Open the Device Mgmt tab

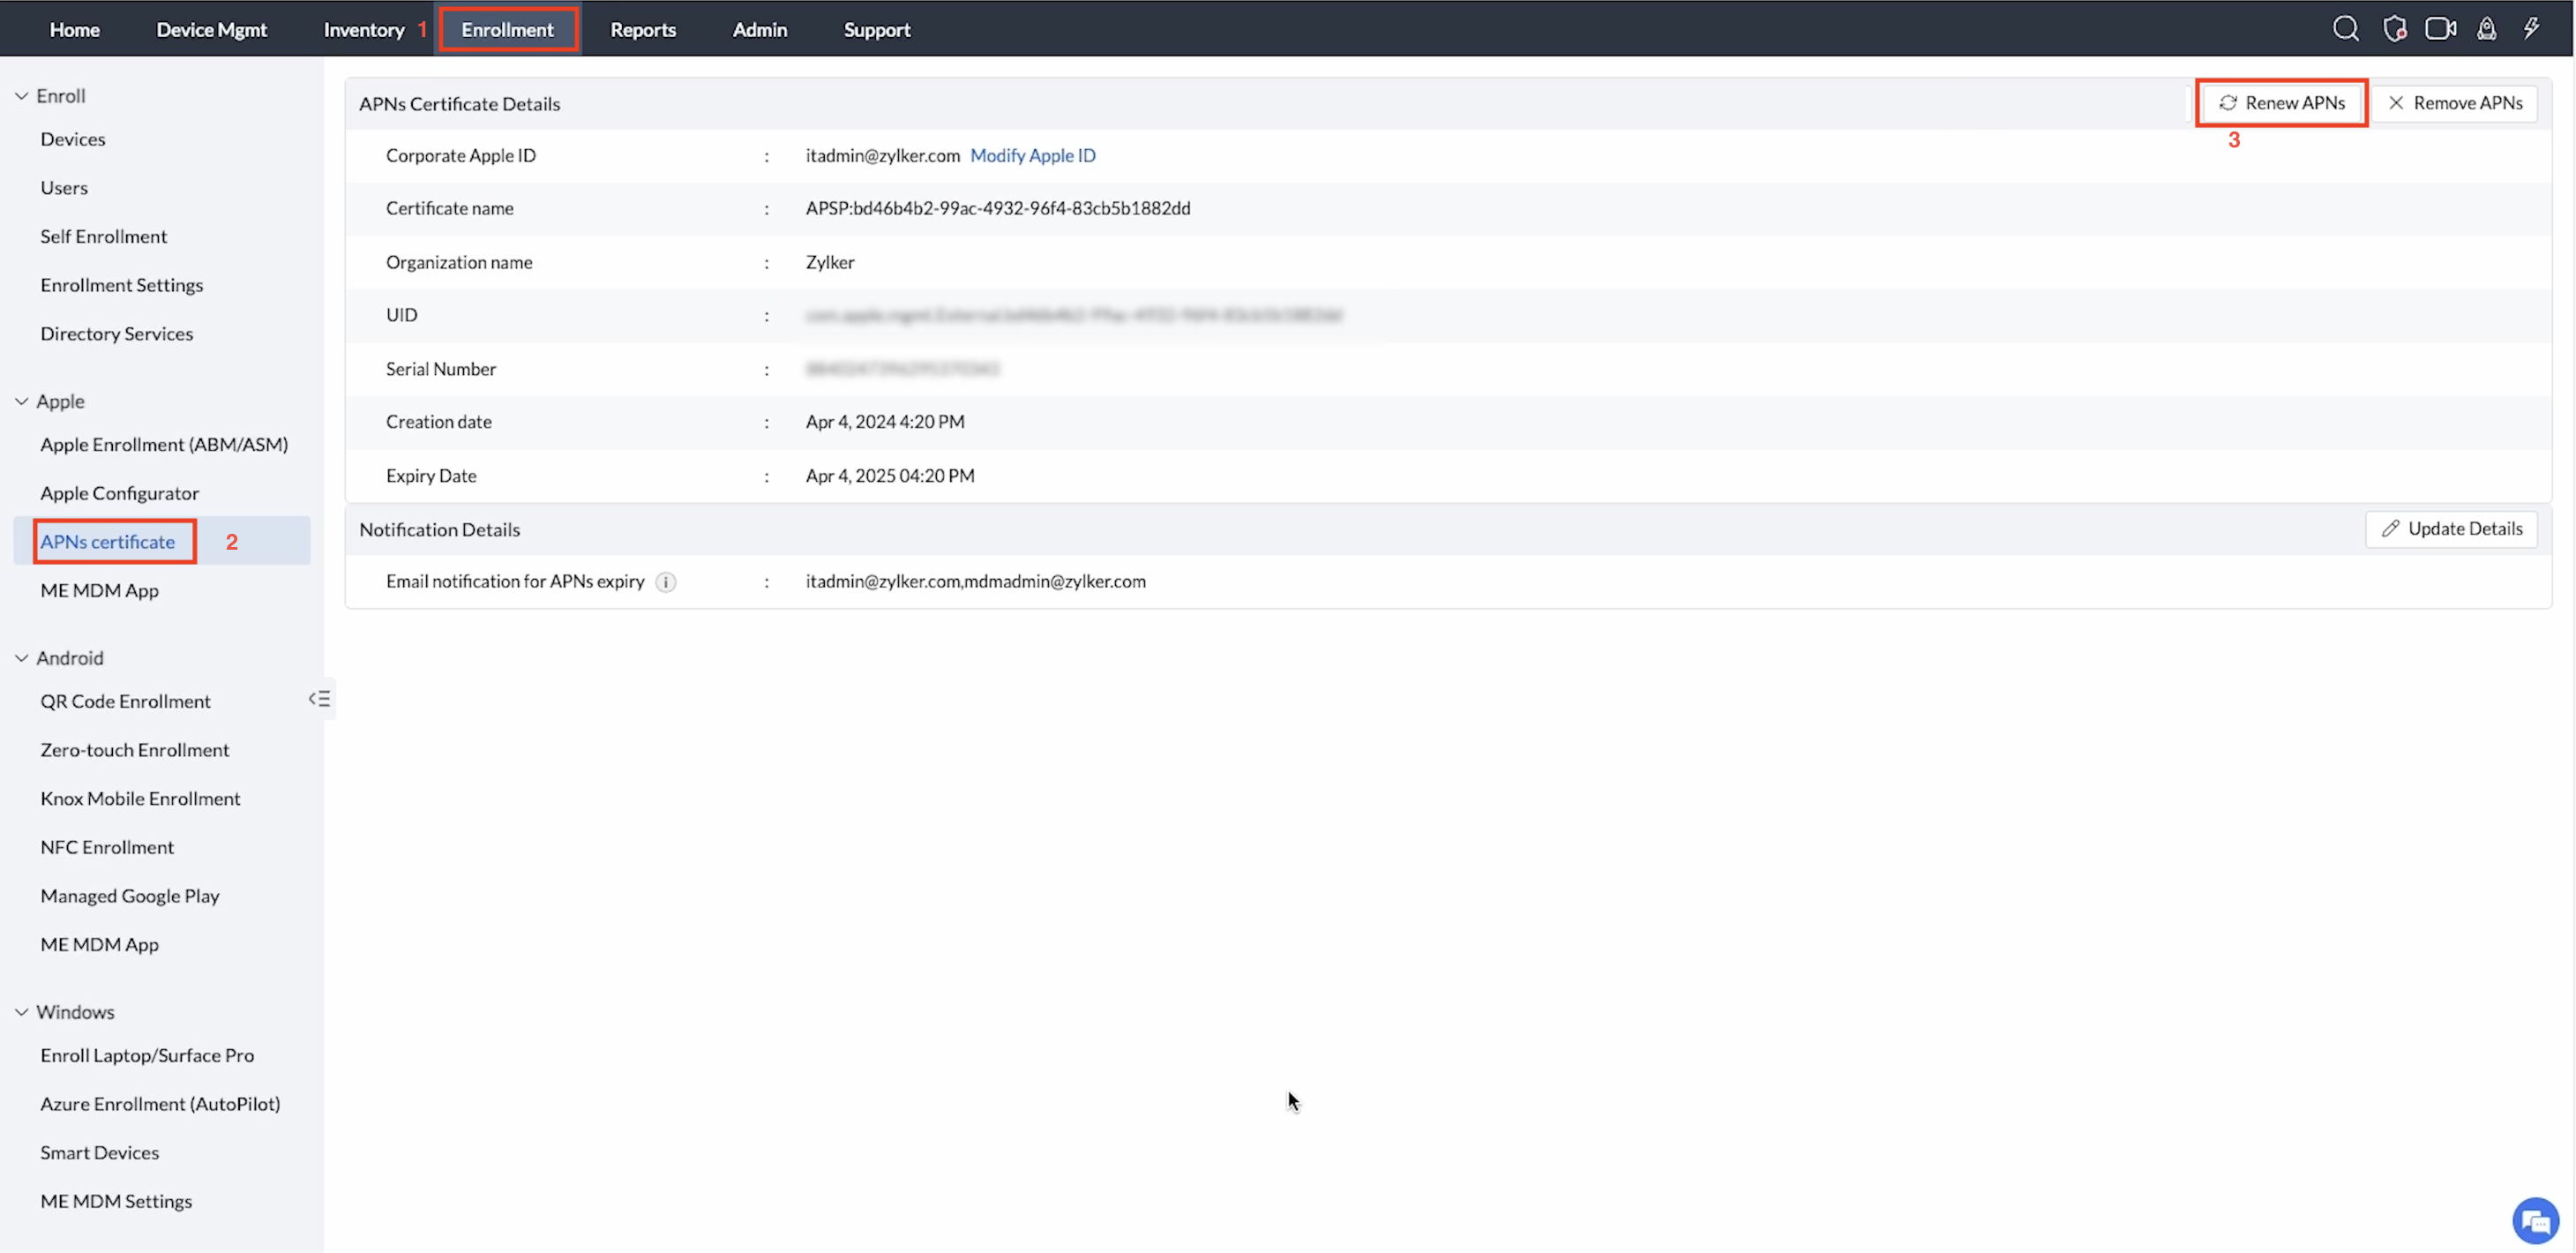coord(211,30)
